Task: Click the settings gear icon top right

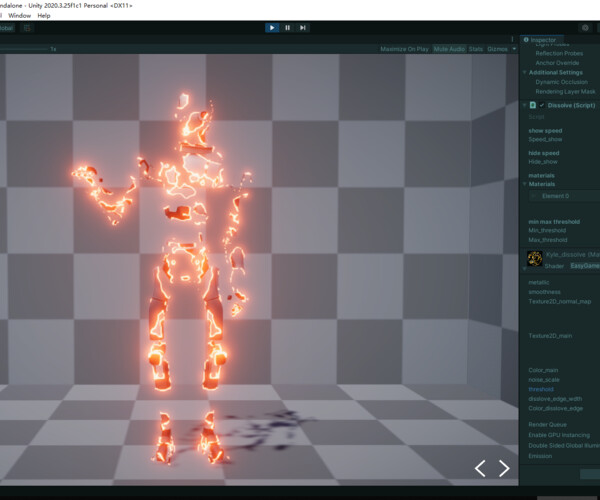Action: click(x=585, y=28)
